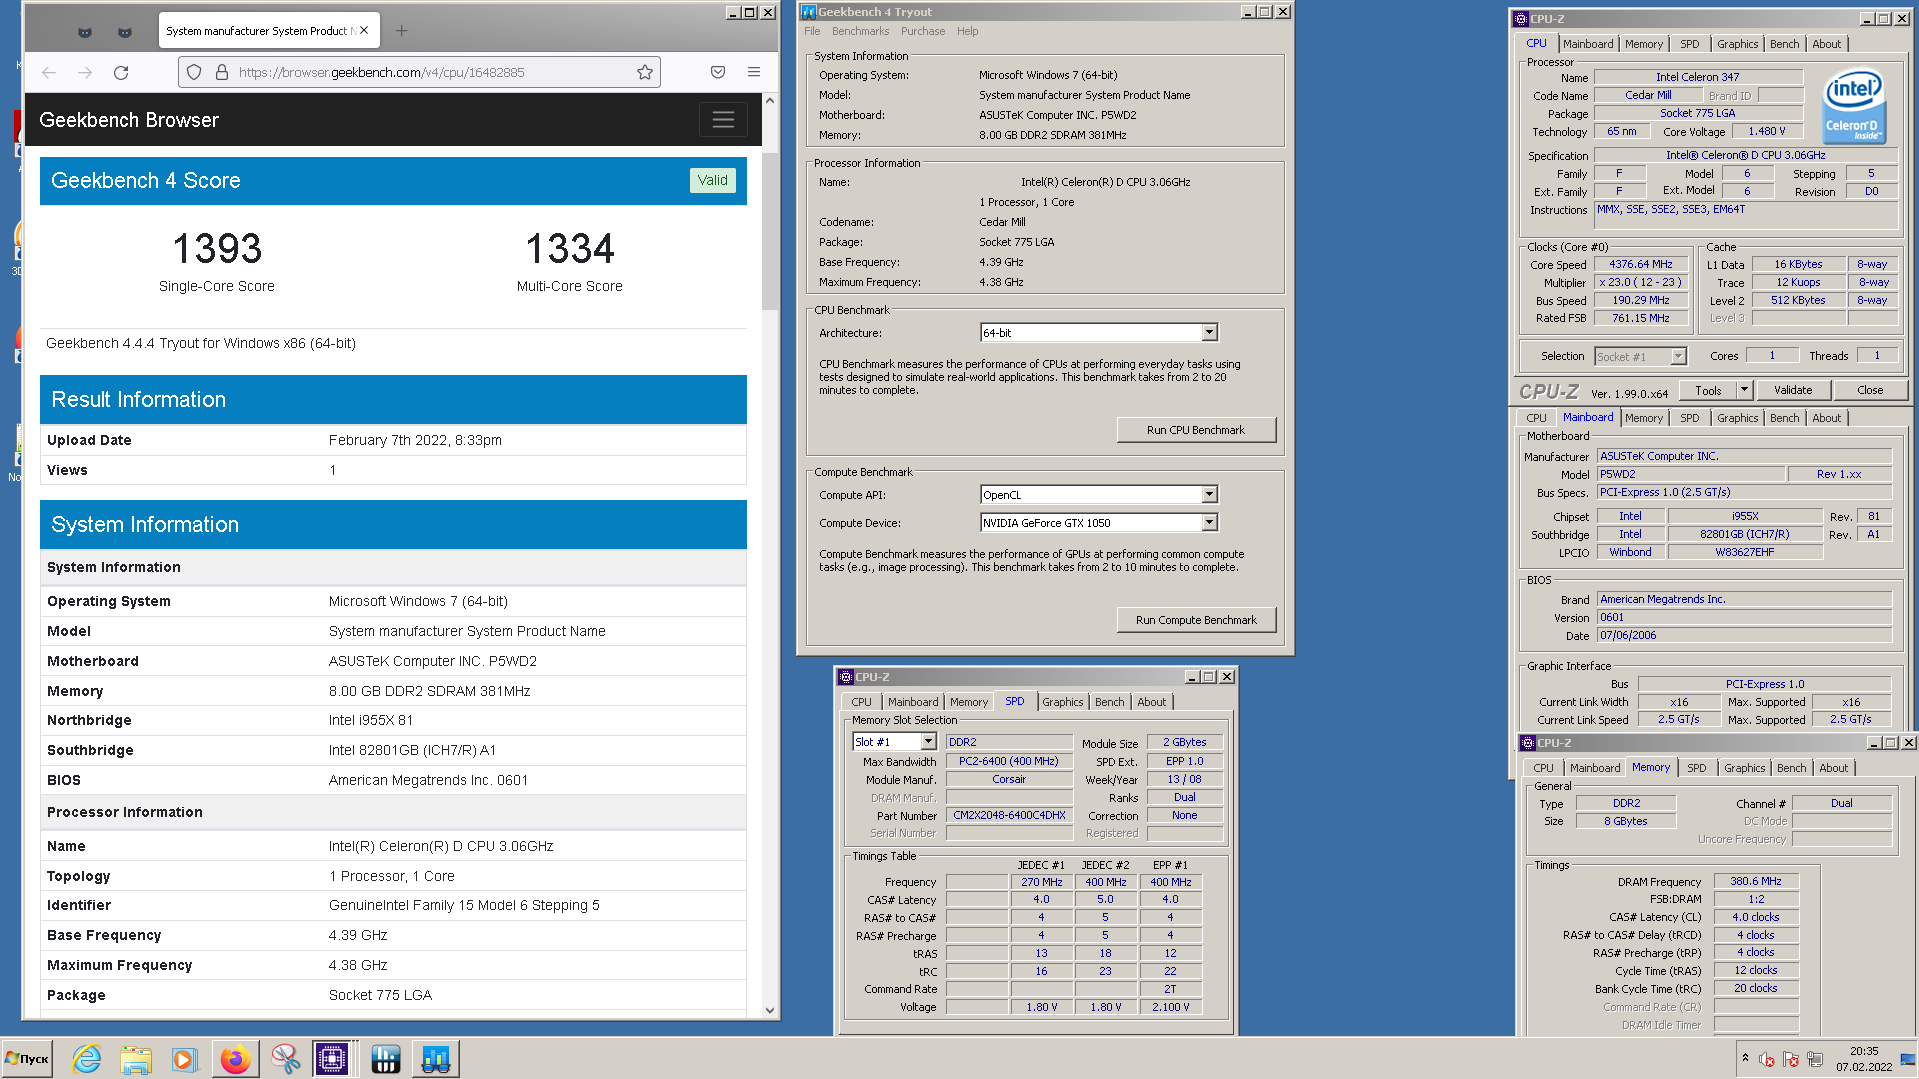Open the Snipping Tool taskbar icon
The height and width of the screenshot is (1079, 1919).
[x=285, y=1059]
